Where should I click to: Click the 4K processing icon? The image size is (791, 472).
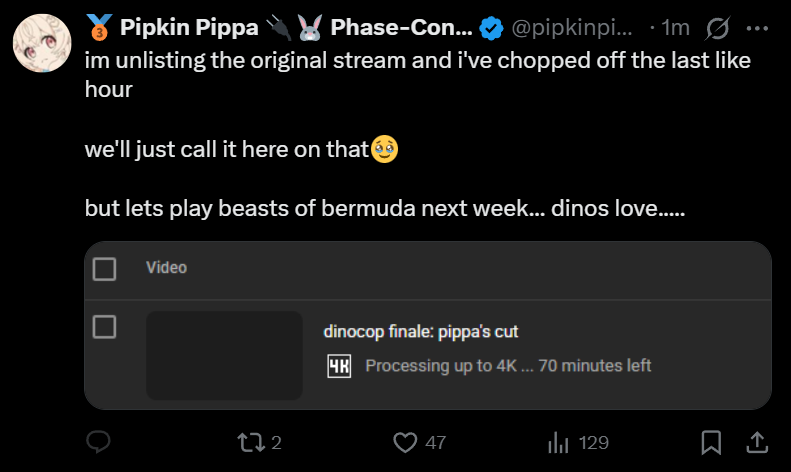click(340, 366)
